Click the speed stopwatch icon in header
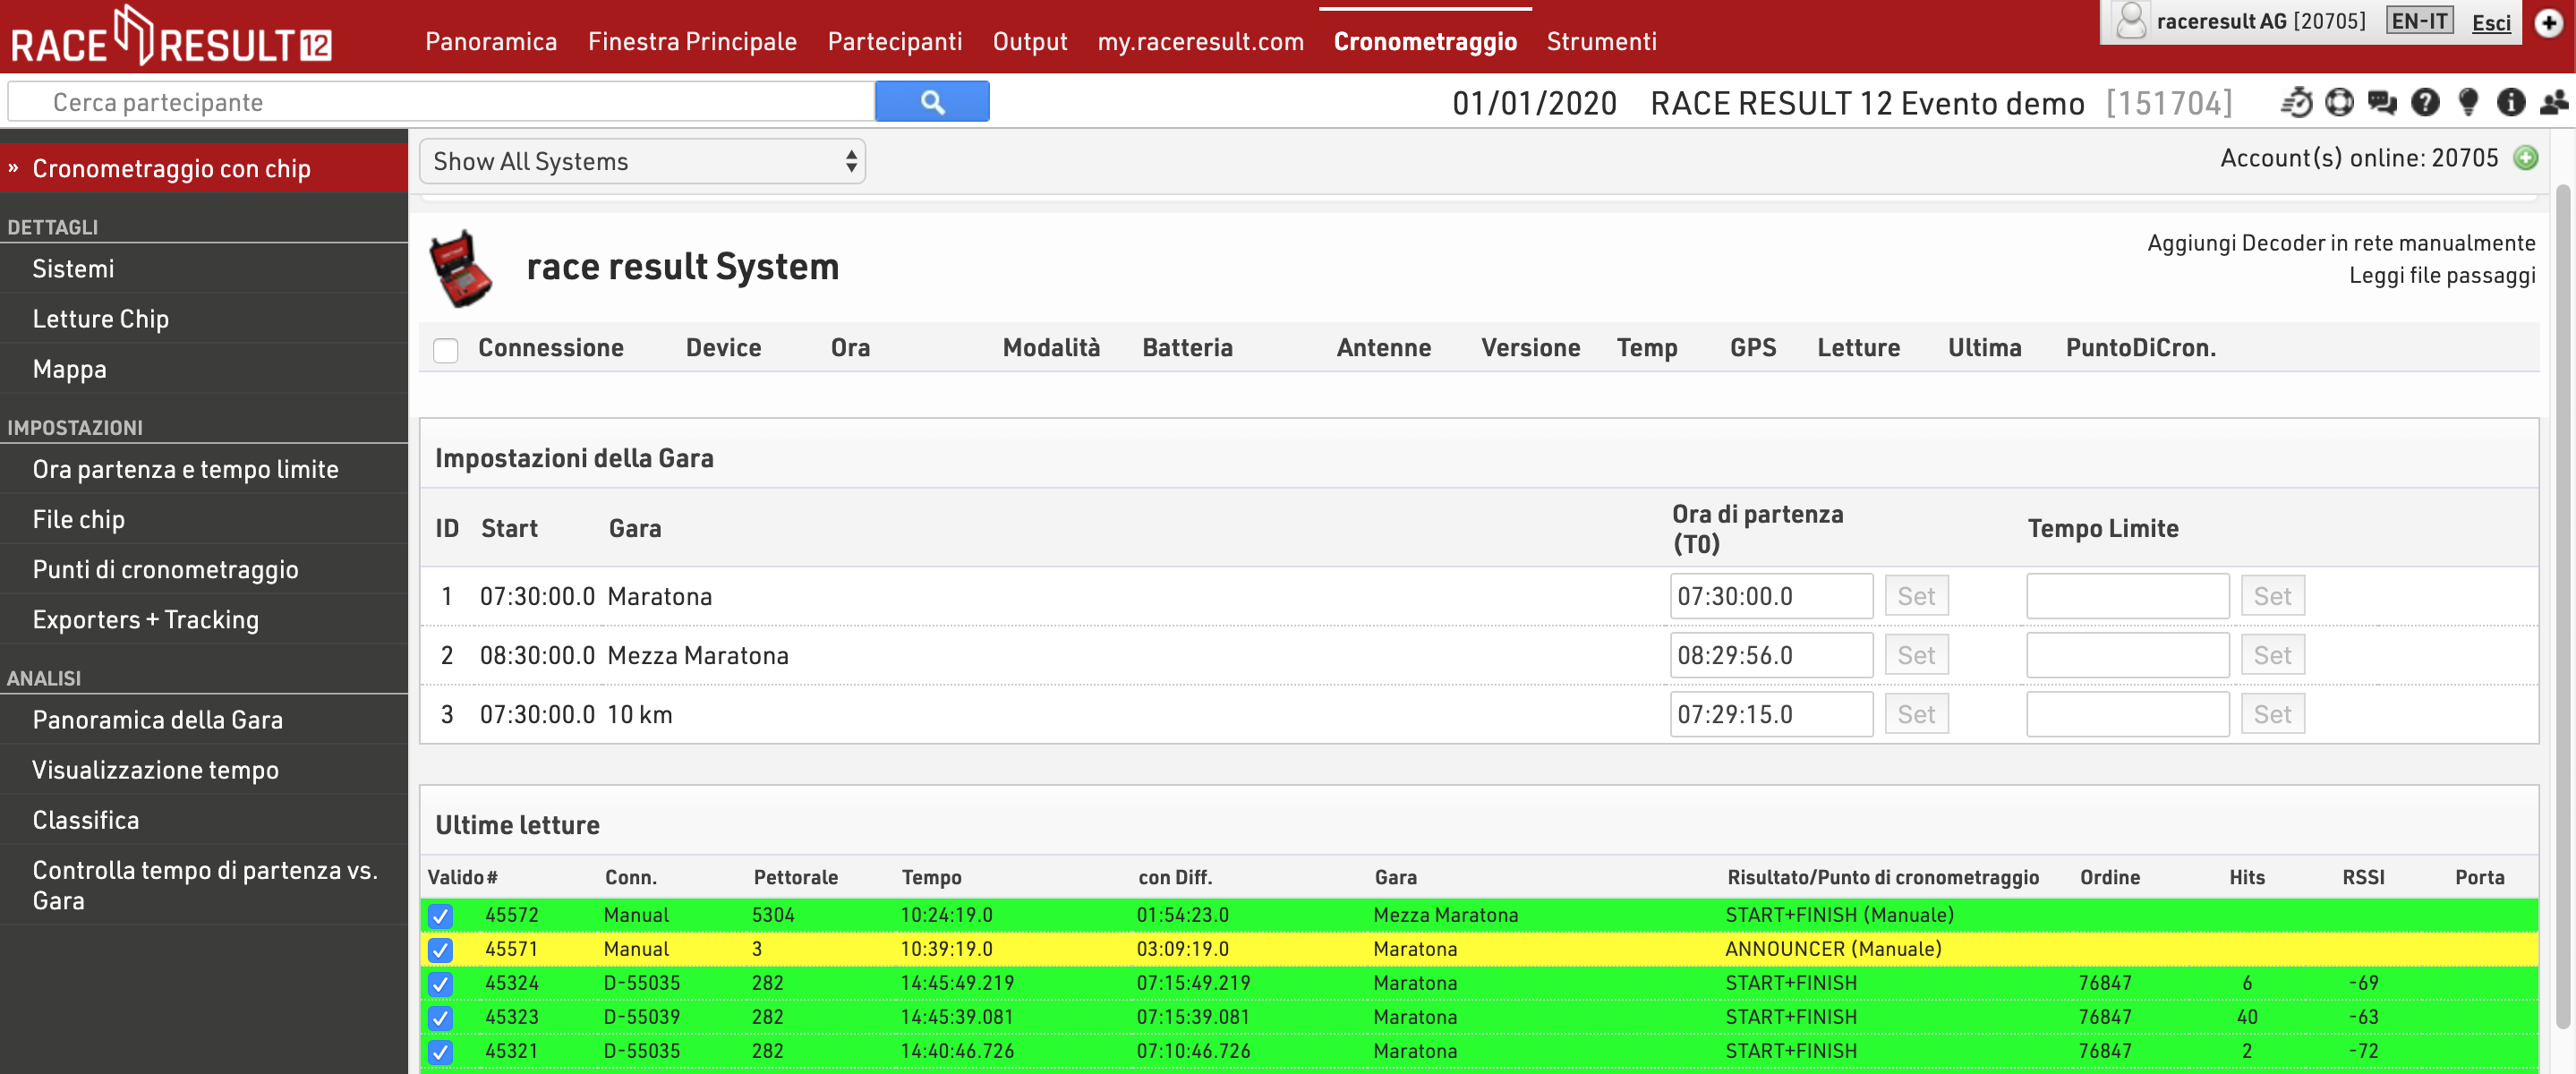Viewport: 2576px width, 1074px height. (x=2296, y=102)
